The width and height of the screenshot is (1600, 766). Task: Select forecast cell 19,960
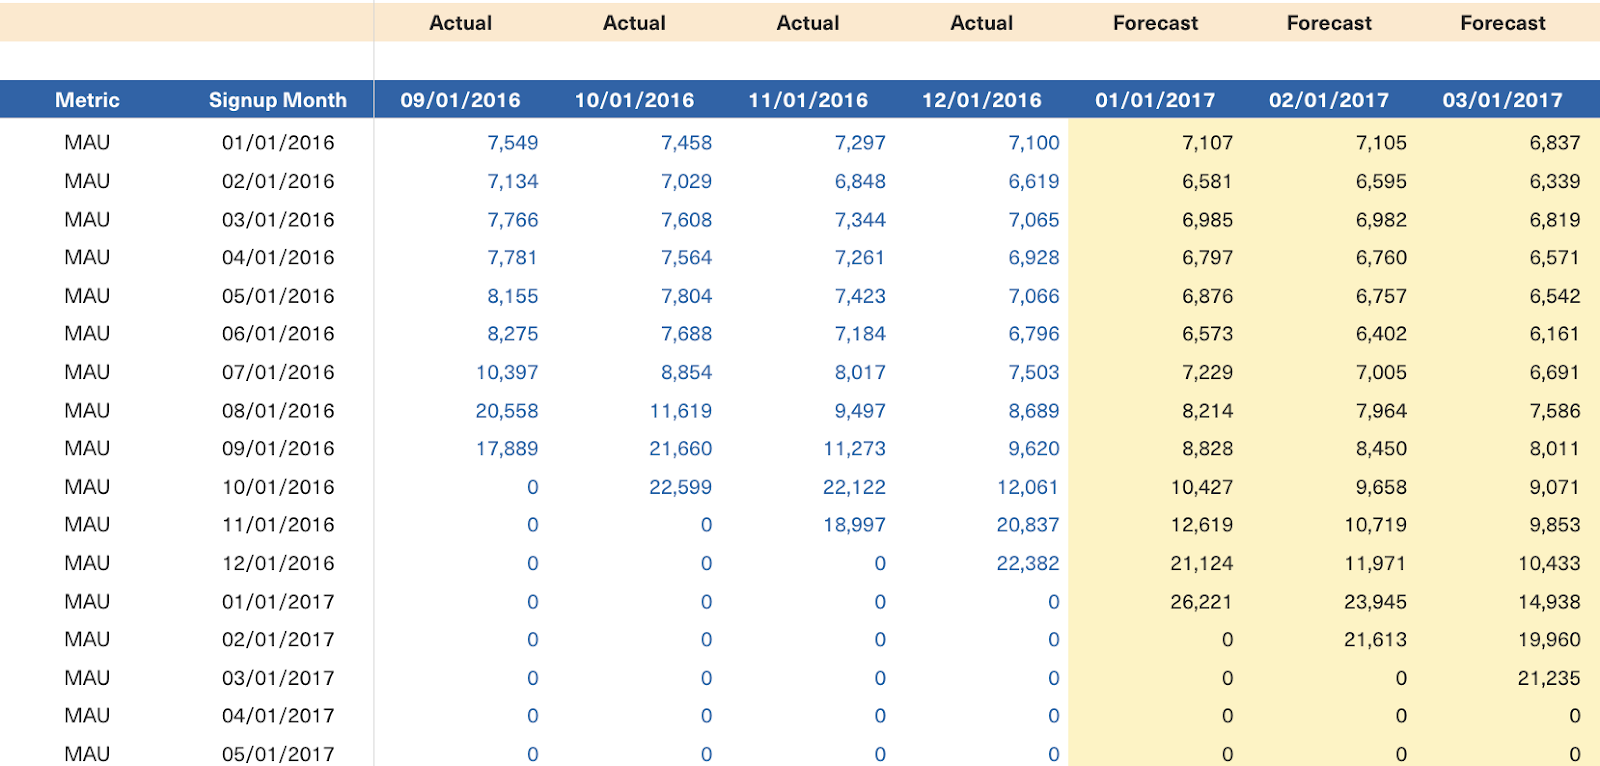tap(1549, 640)
